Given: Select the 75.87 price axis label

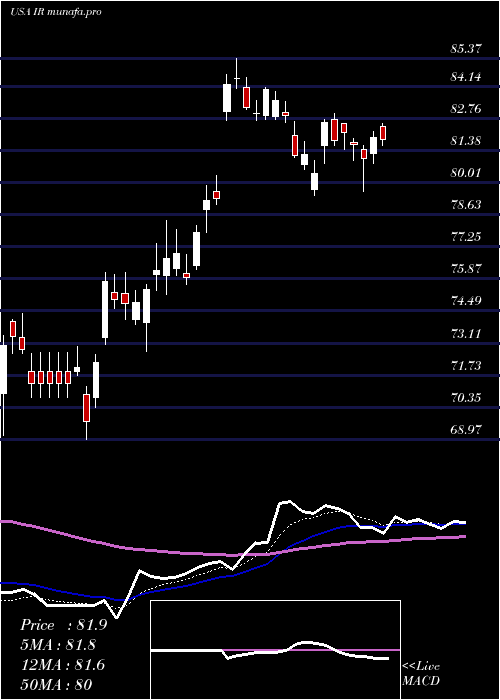Looking at the screenshot, I should (x=466, y=269).
